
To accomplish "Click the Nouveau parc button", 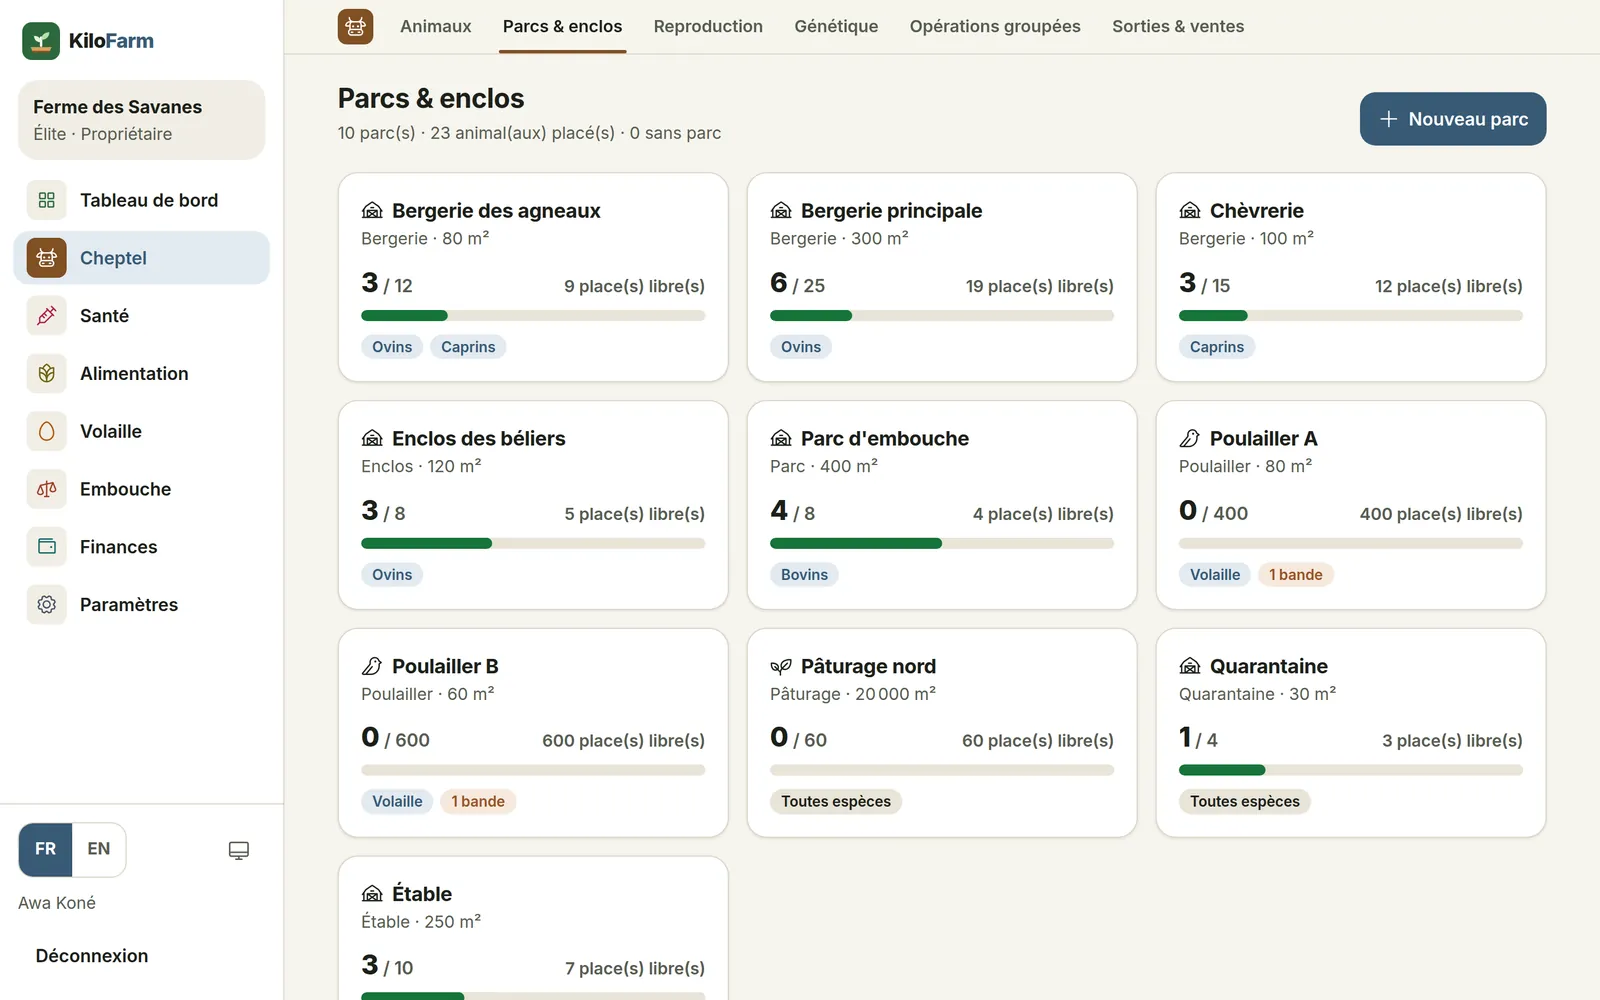I will [x=1453, y=119].
